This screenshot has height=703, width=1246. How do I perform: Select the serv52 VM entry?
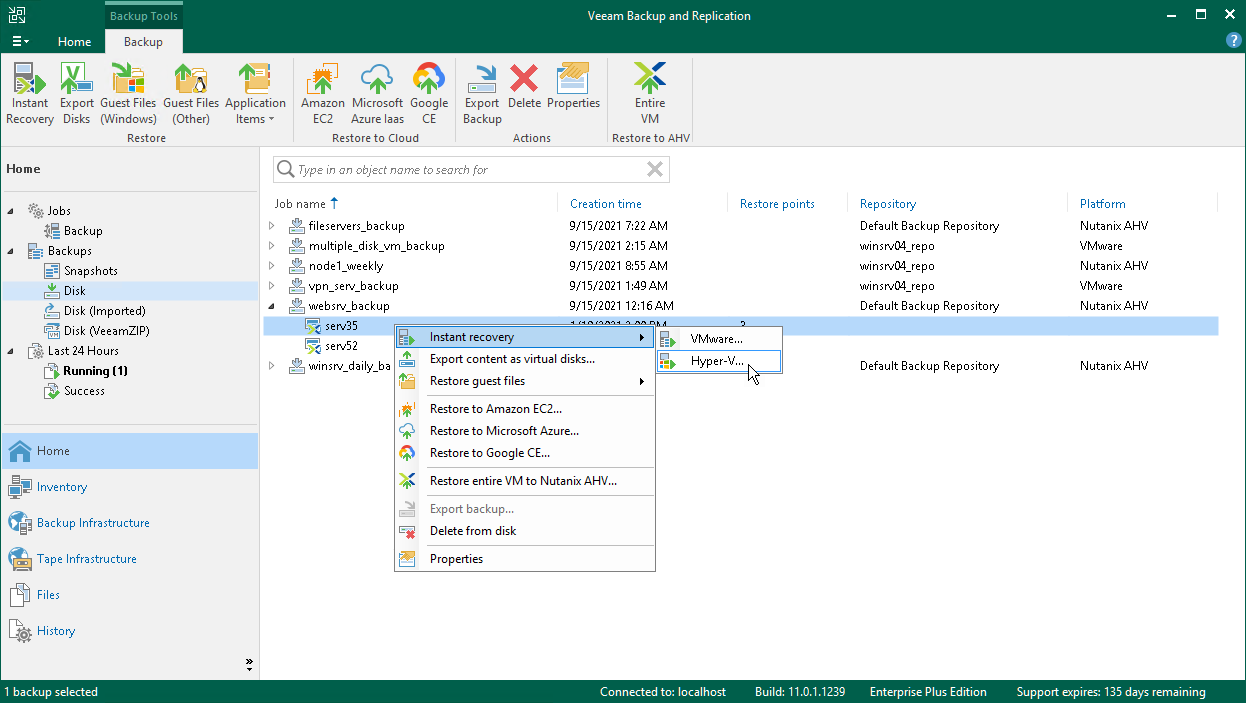click(x=341, y=346)
